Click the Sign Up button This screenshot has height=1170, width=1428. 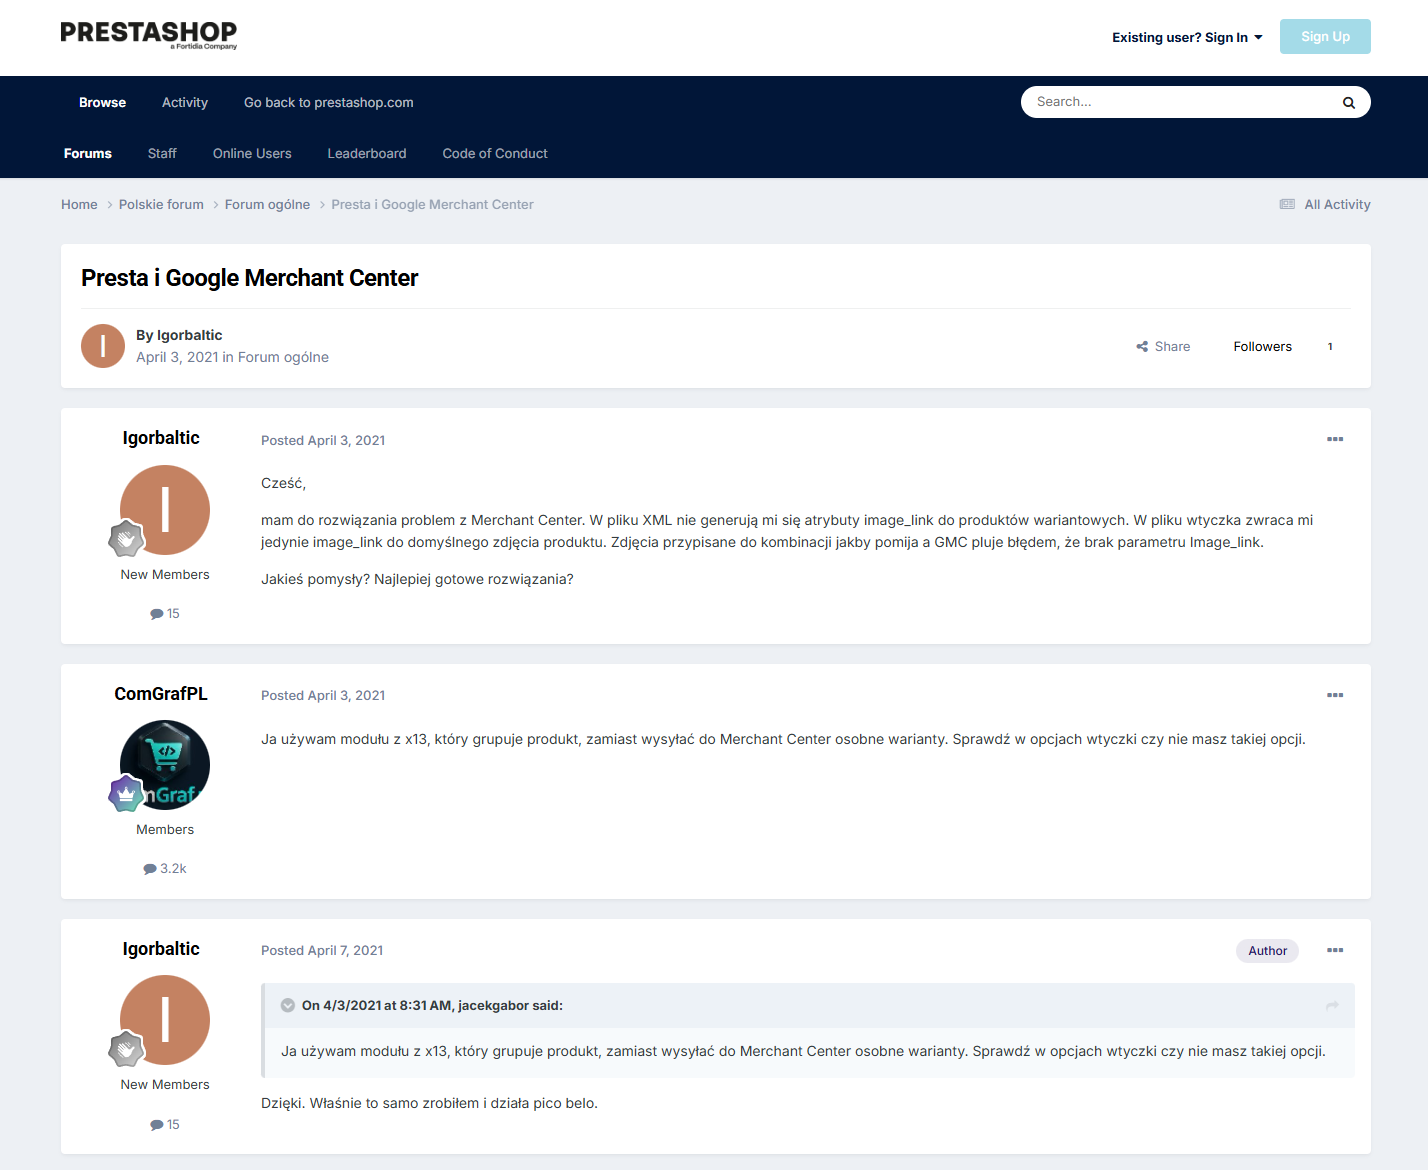(1325, 37)
